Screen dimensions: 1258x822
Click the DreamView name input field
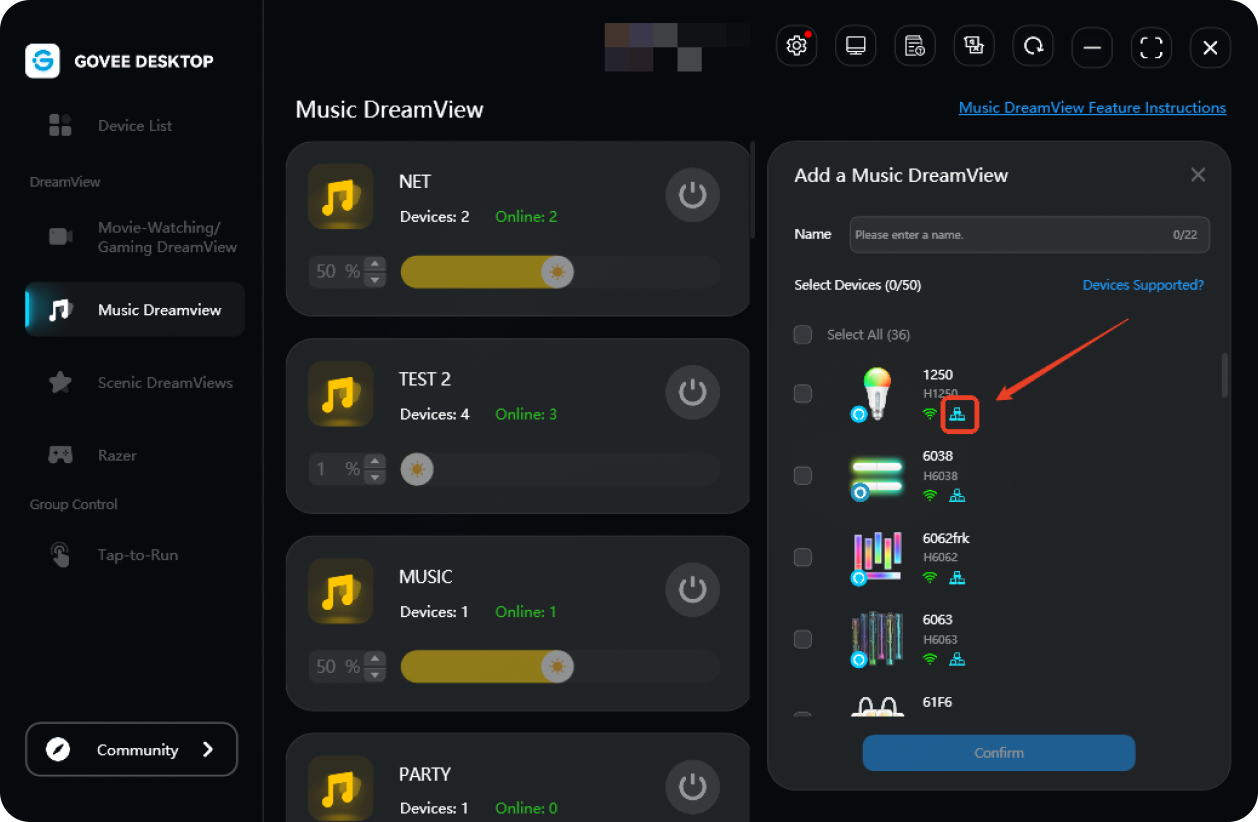coord(1010,235)
